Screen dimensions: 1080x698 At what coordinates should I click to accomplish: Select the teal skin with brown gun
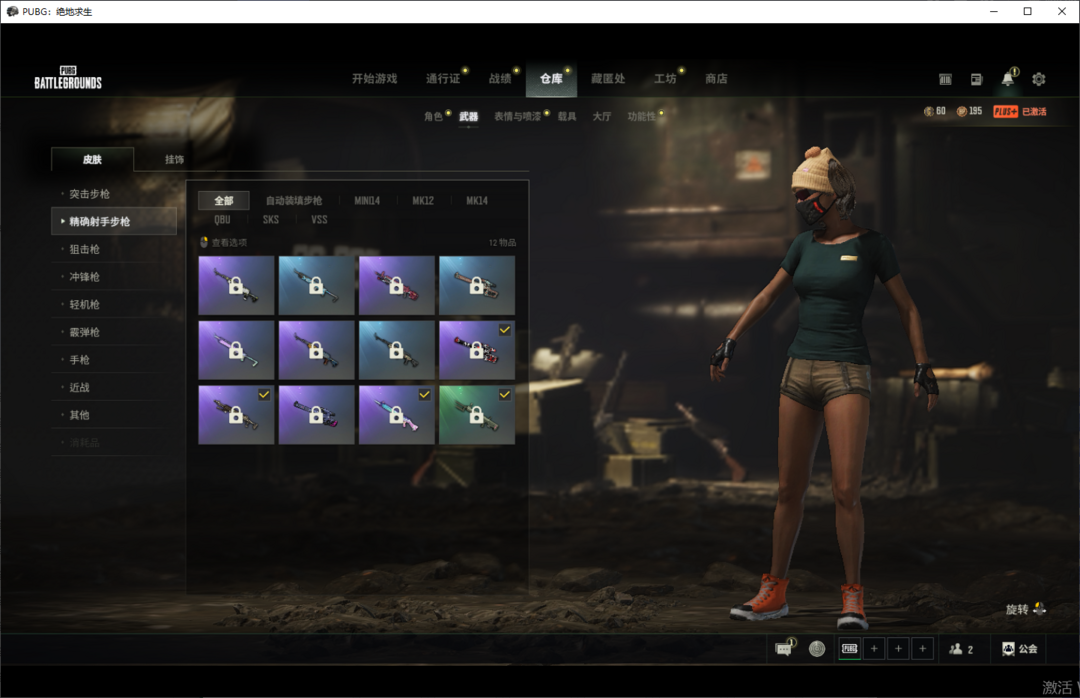click(477, 285)
